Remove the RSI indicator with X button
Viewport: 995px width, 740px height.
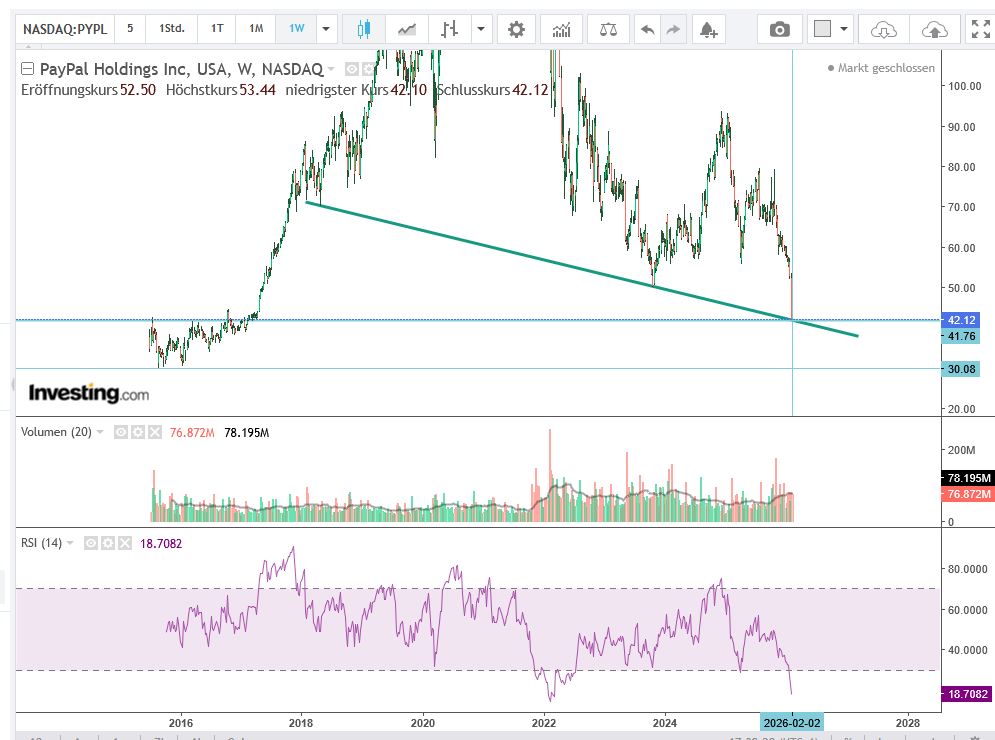coord(124,543)
